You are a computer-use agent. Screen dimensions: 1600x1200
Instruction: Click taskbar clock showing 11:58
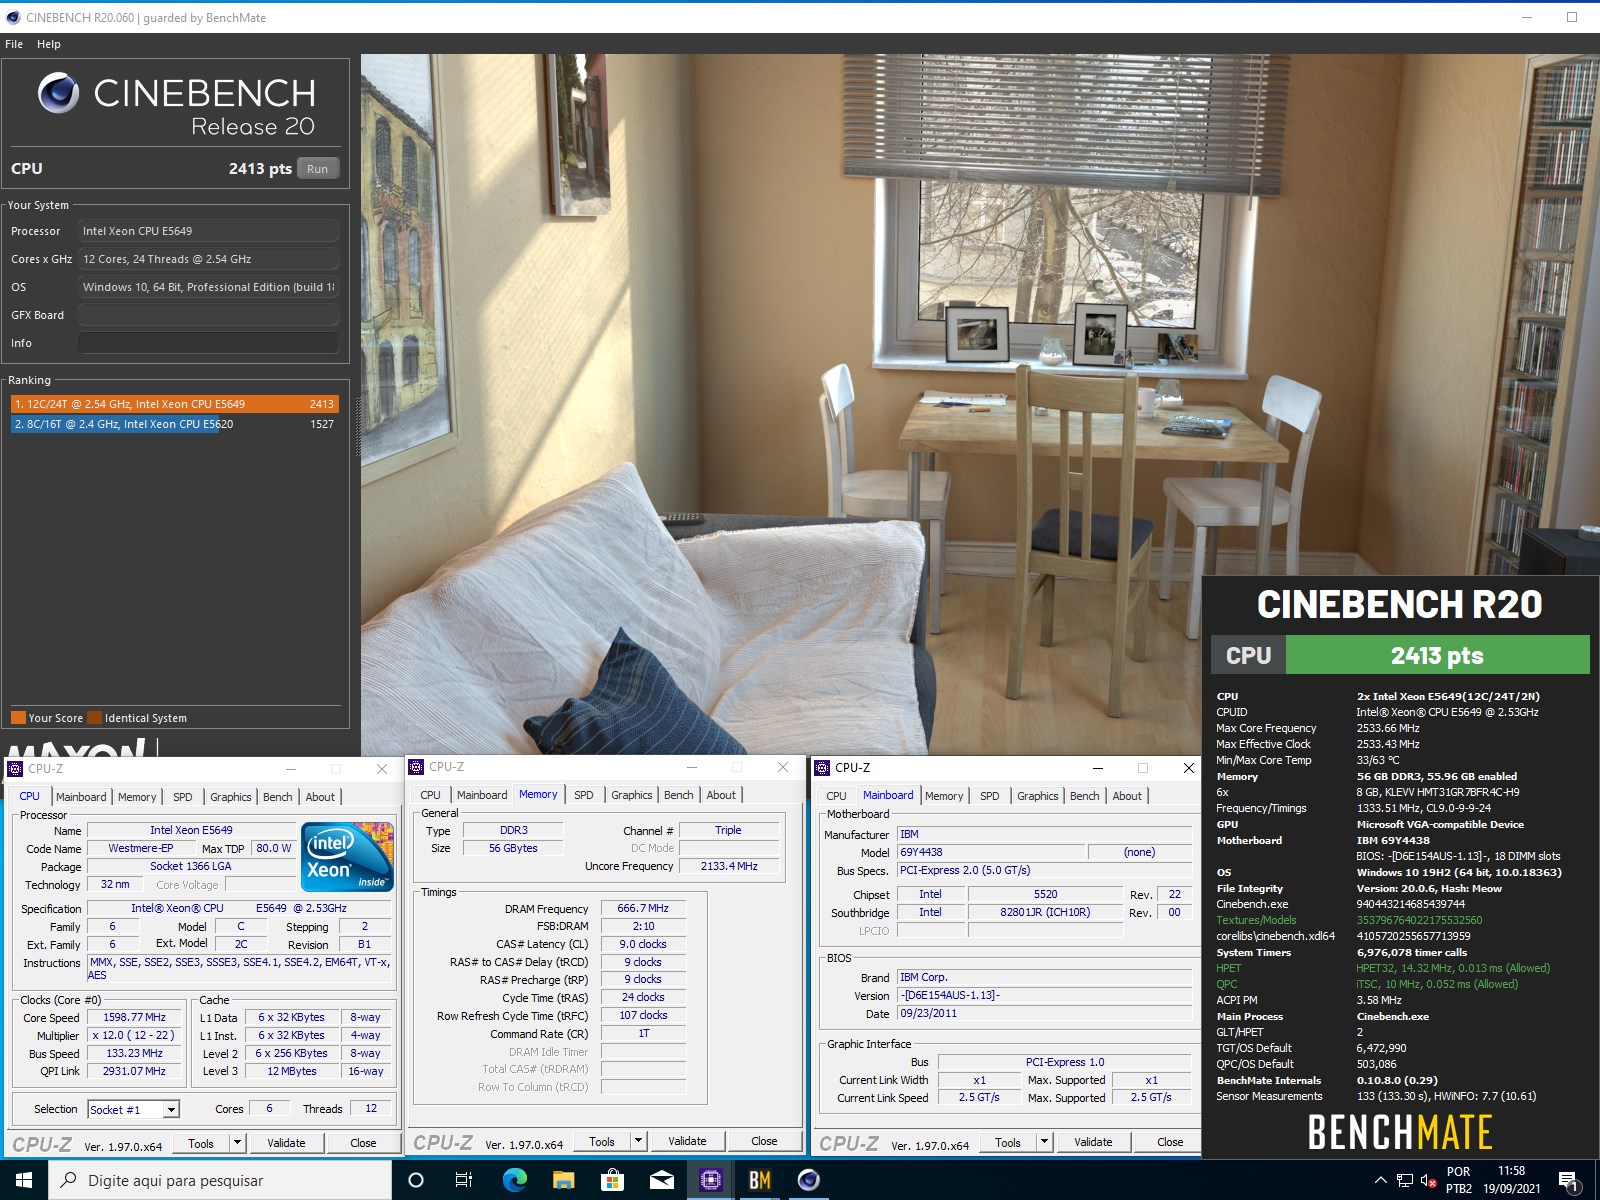tap(1511, 1179)
